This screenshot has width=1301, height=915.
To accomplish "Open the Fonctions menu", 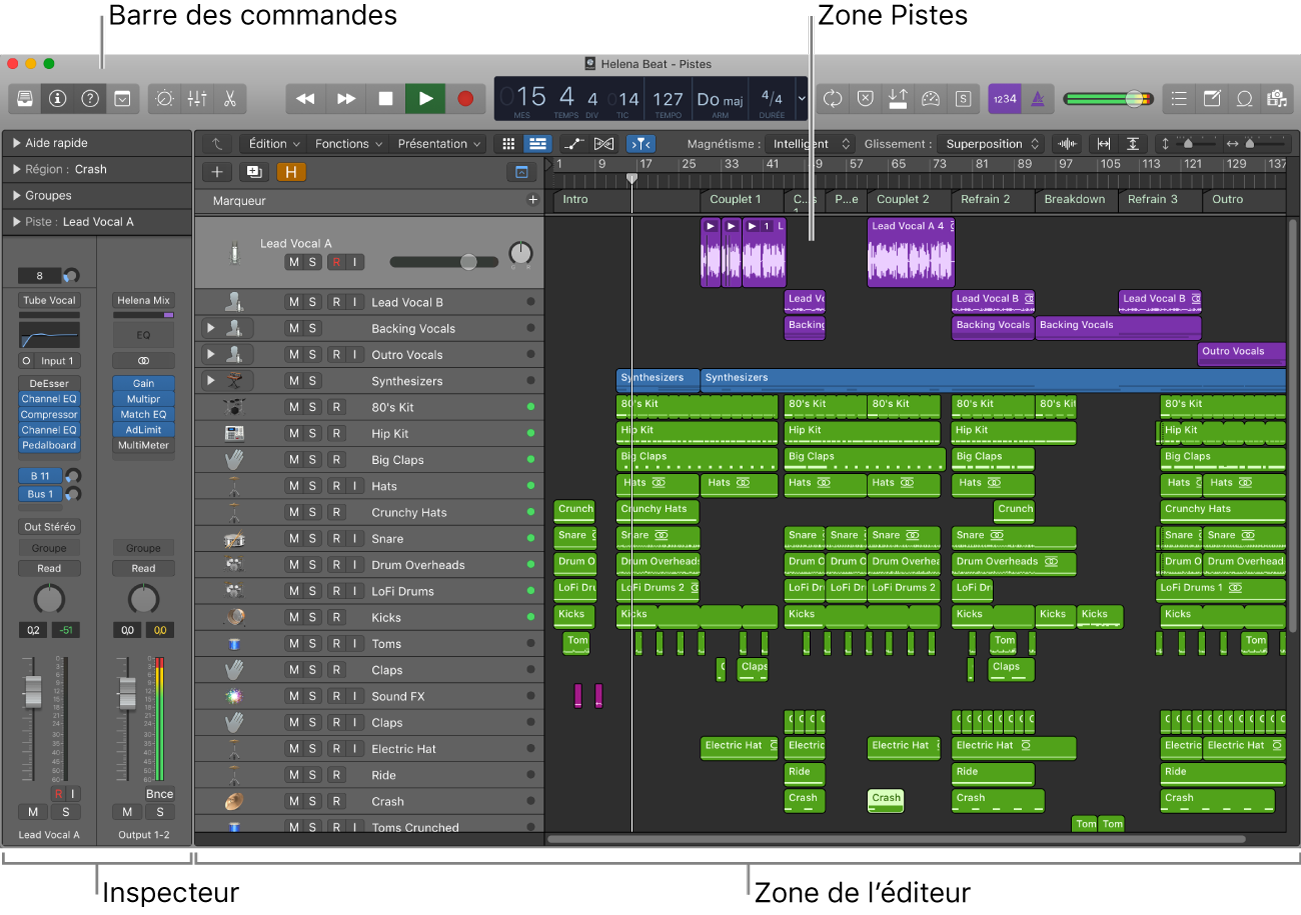I will click(x=347, y=143).
